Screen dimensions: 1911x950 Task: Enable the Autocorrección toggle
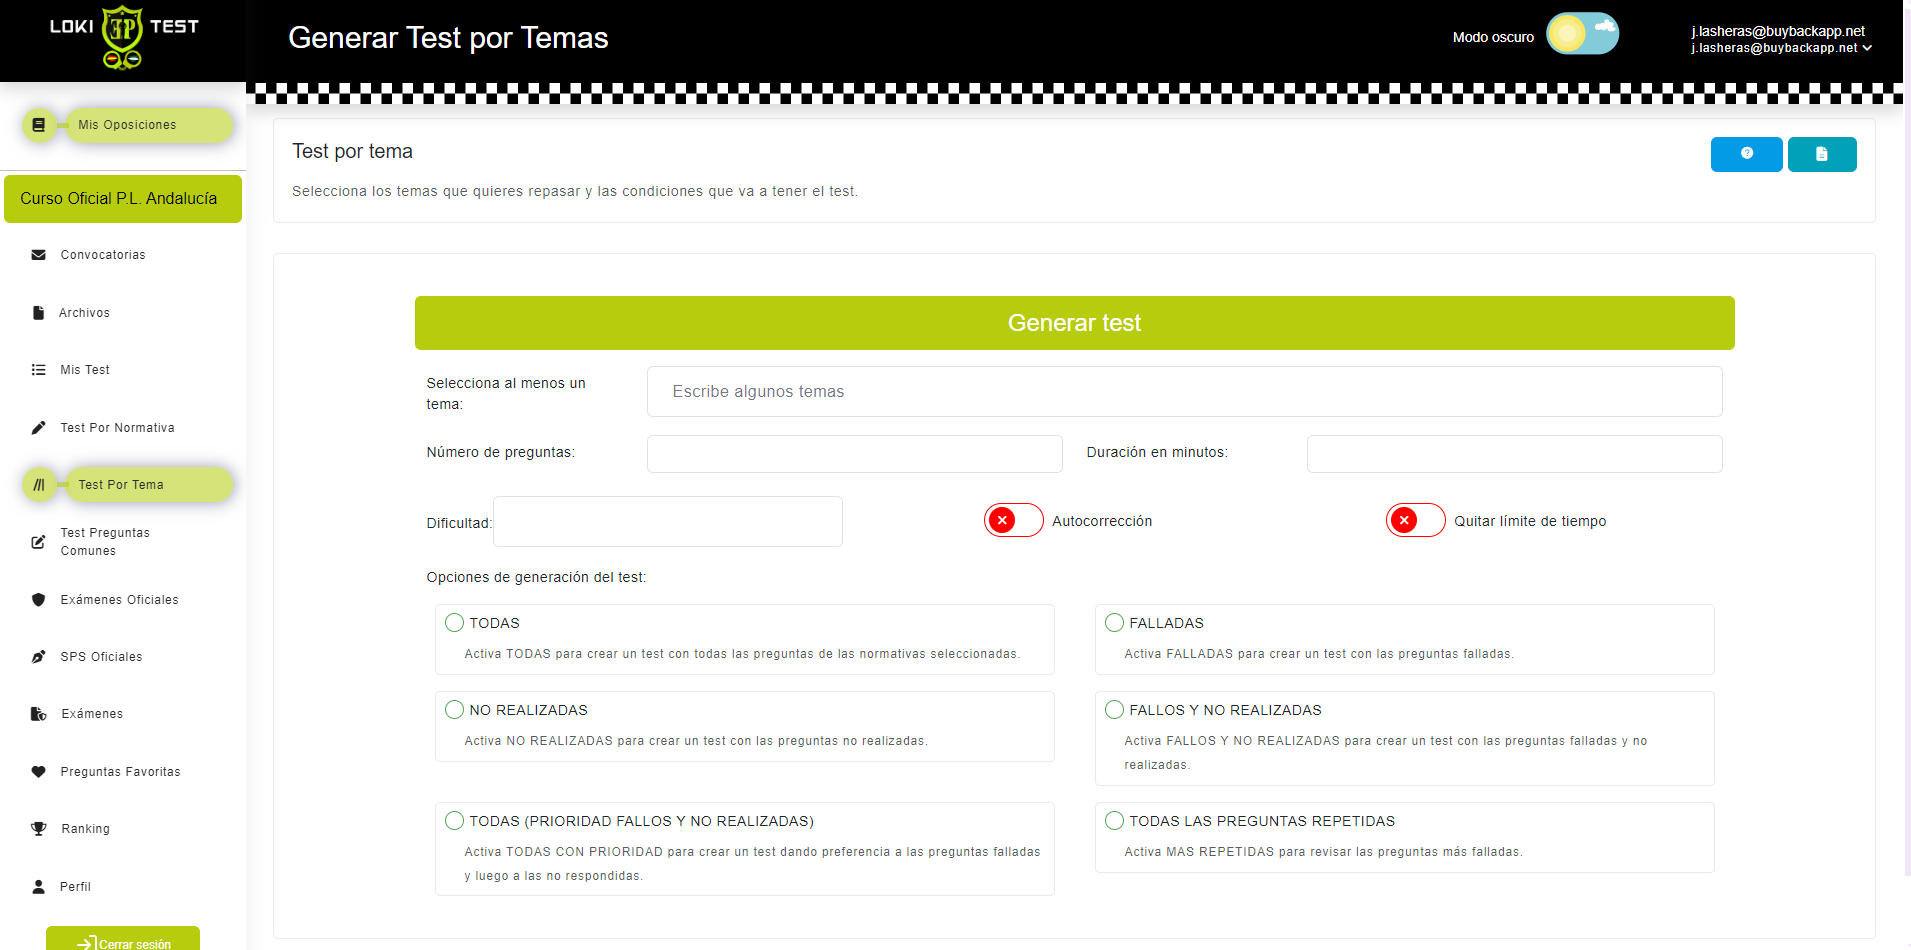(1013, 520)
